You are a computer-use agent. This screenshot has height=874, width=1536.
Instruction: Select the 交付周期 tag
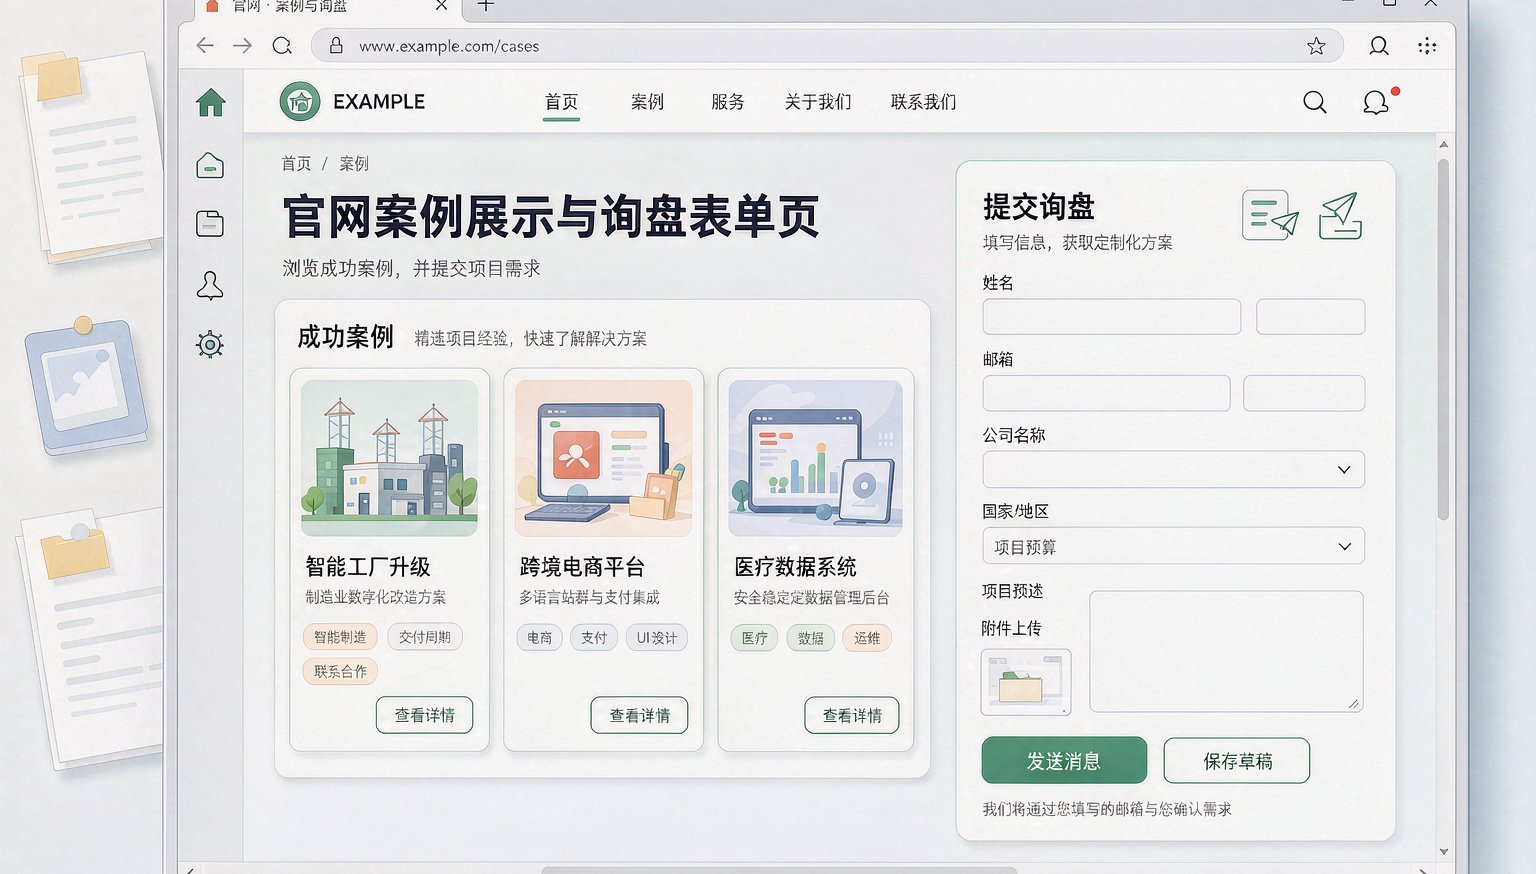424,637
